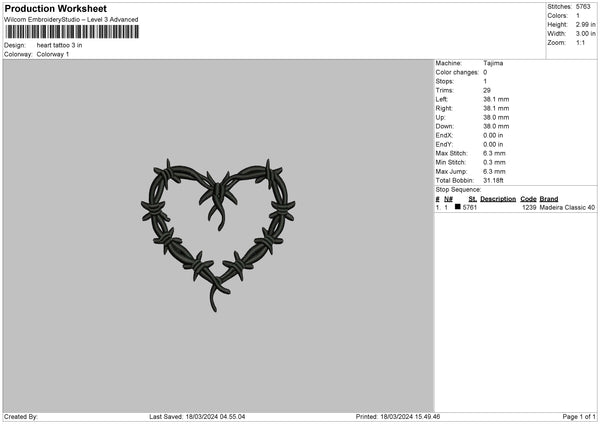Image resolution: width=600 pixels, height=424 pixels.
Task: Click the Machine value Tajima
Action: point(493,63)
